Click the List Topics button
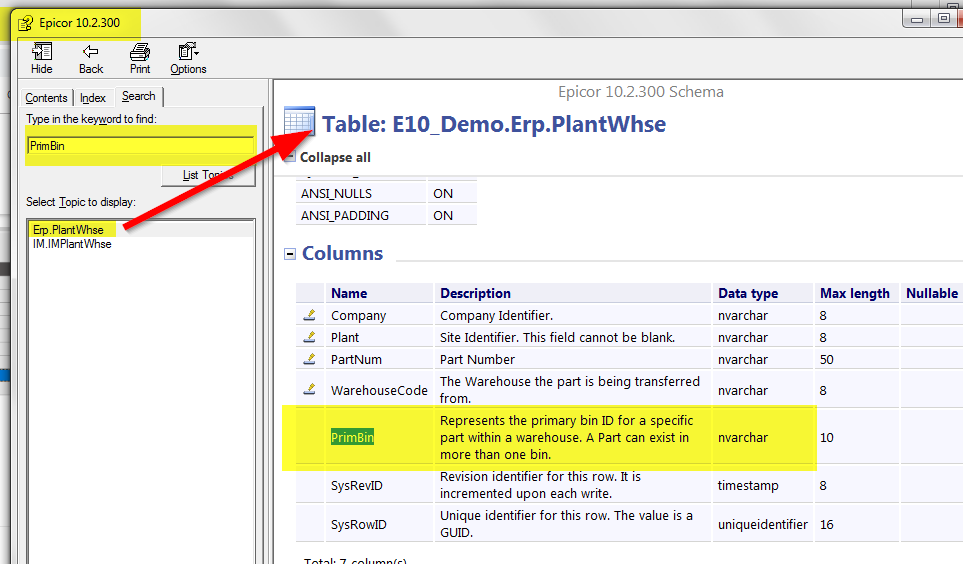 [208, 175]
